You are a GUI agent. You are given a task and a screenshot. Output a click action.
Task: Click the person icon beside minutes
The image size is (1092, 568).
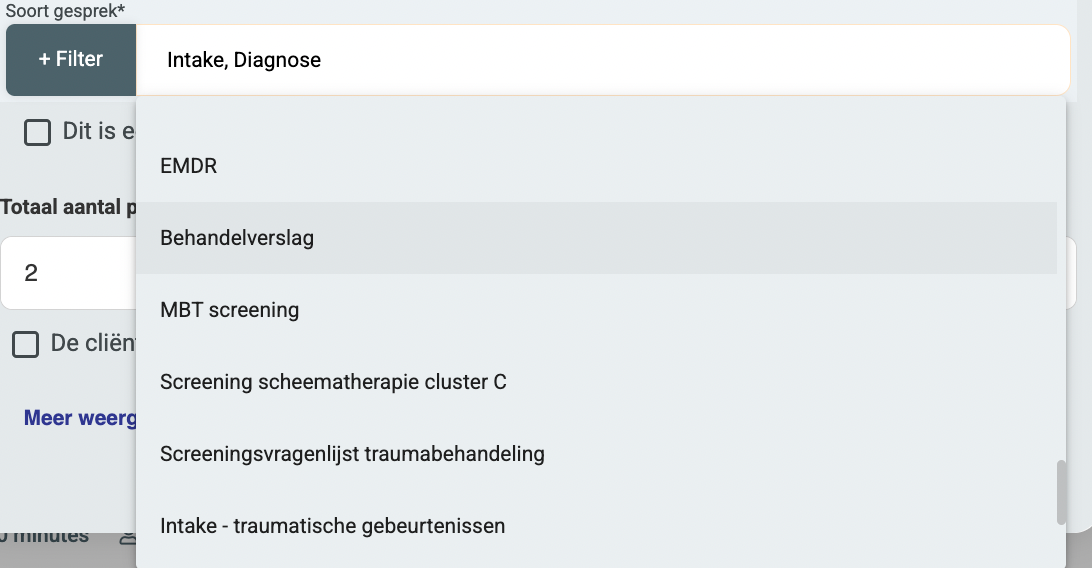click(x=127, y=537)
